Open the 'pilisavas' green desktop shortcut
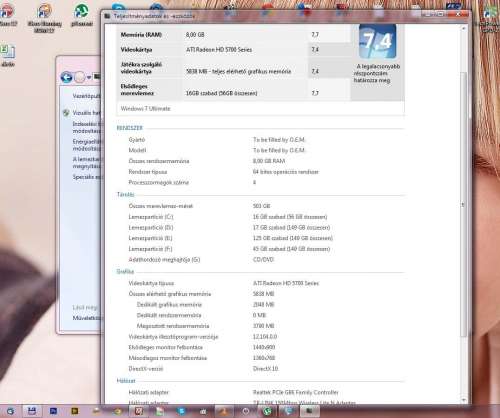Image resolution: width=500 pixels, height=418 pixels. click(x=81, y=15)
